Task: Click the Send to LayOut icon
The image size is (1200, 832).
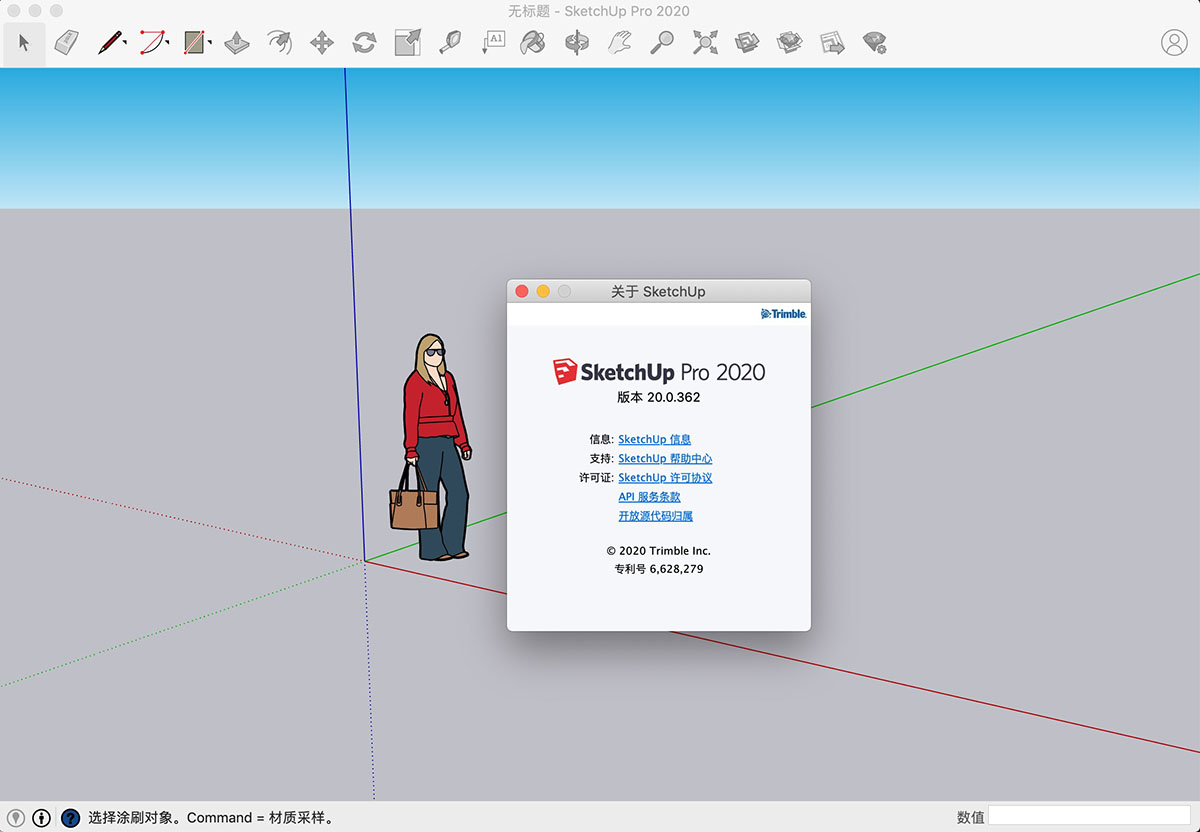Action: click(832, 43)
